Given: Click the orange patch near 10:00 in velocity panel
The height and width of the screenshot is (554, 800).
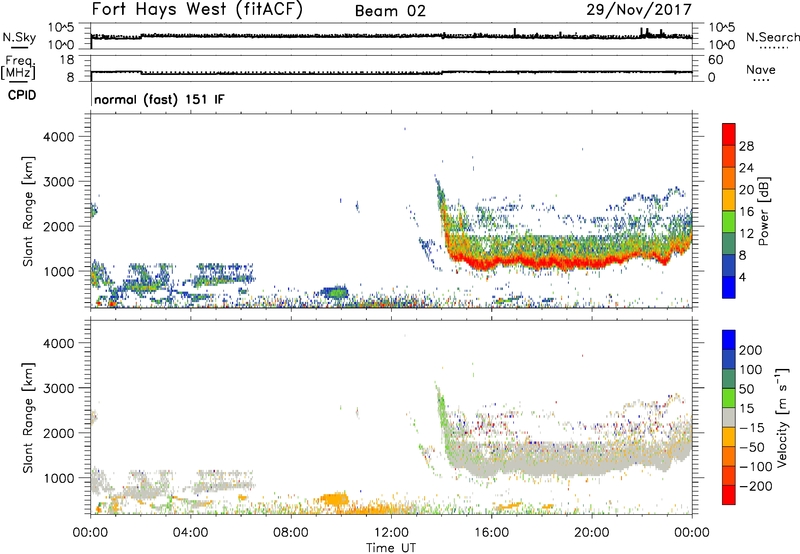Looking at the screenshot, I should pyautogui.click(x=333, y=498).
